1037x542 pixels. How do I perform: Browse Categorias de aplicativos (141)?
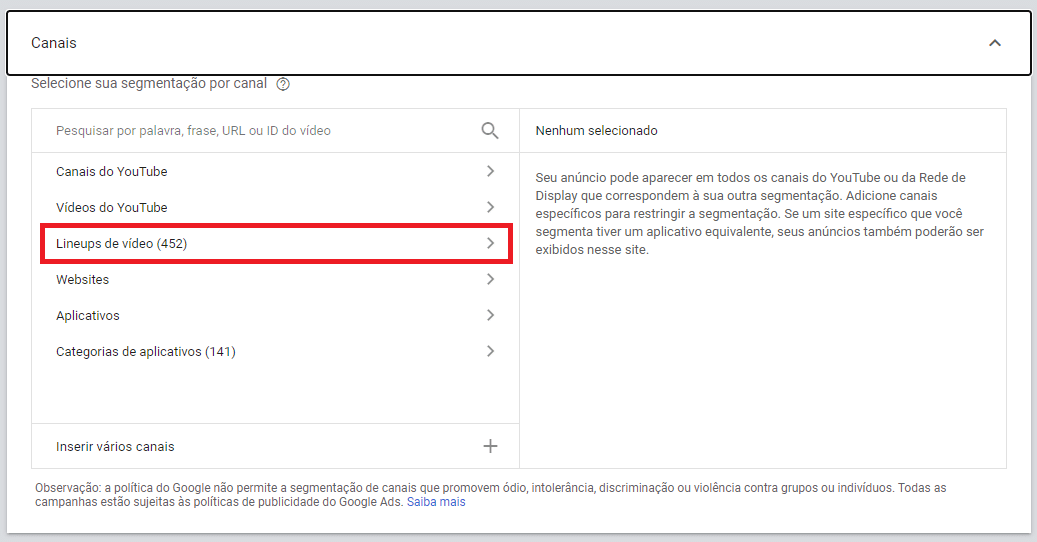(146, 352)
